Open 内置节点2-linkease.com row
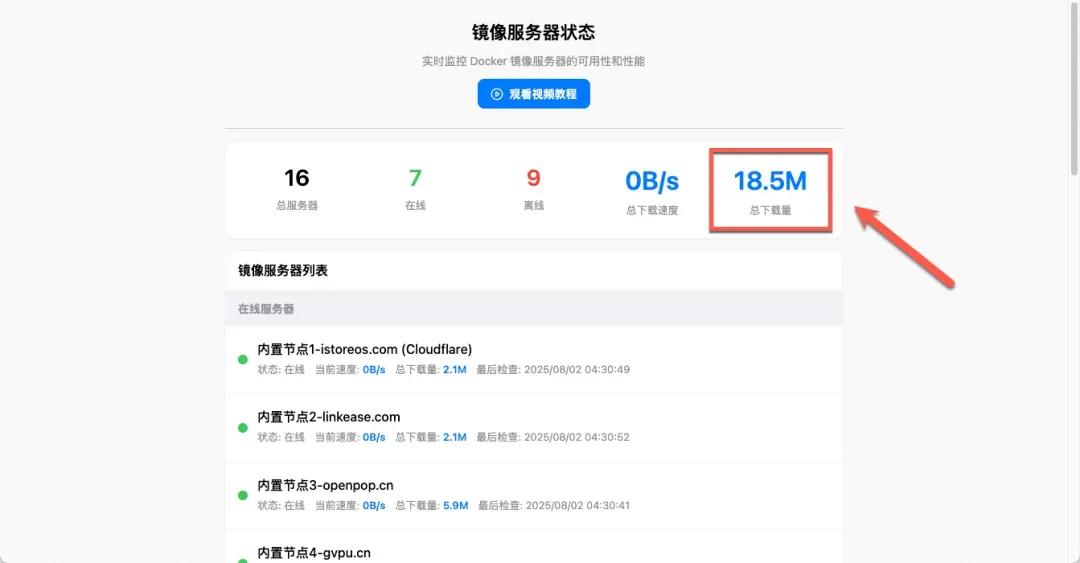Screen dimensions: 1080x563 point(534,427)
